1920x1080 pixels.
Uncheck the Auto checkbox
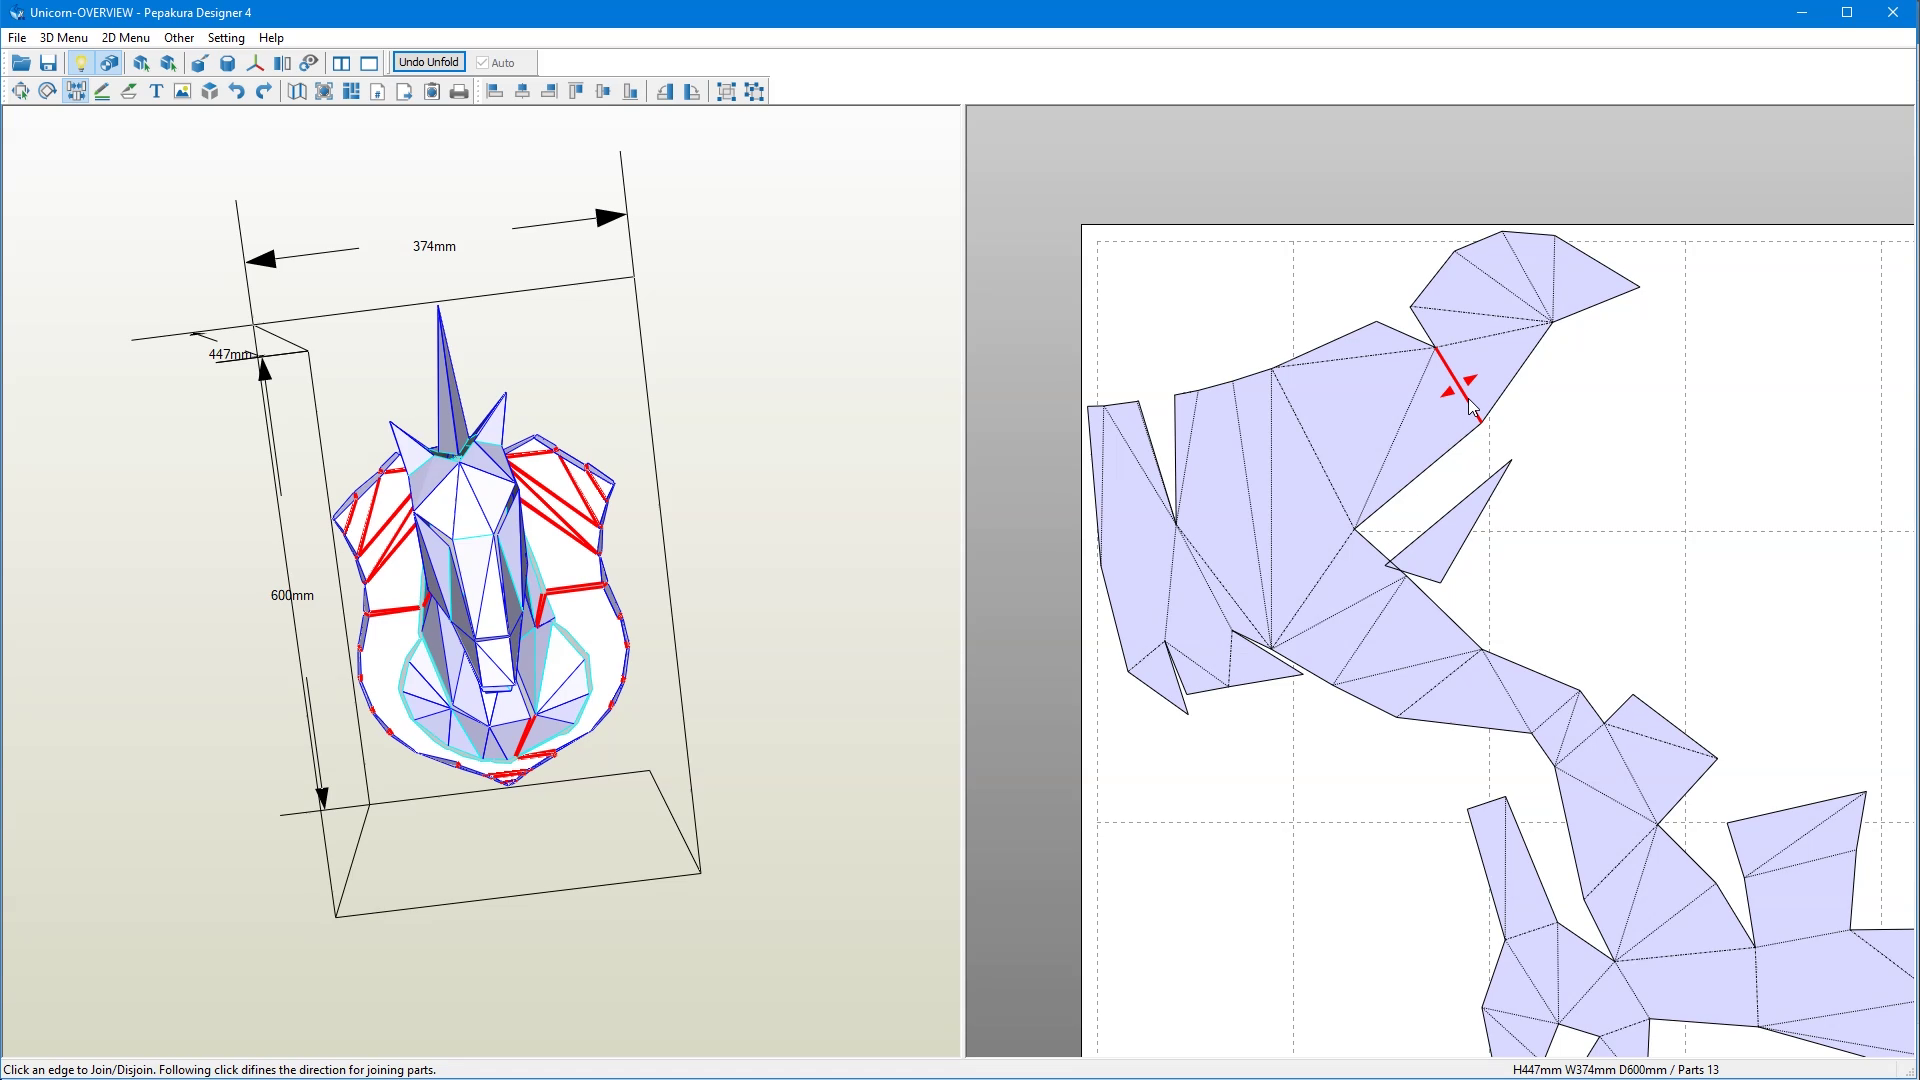coord(482,62)
